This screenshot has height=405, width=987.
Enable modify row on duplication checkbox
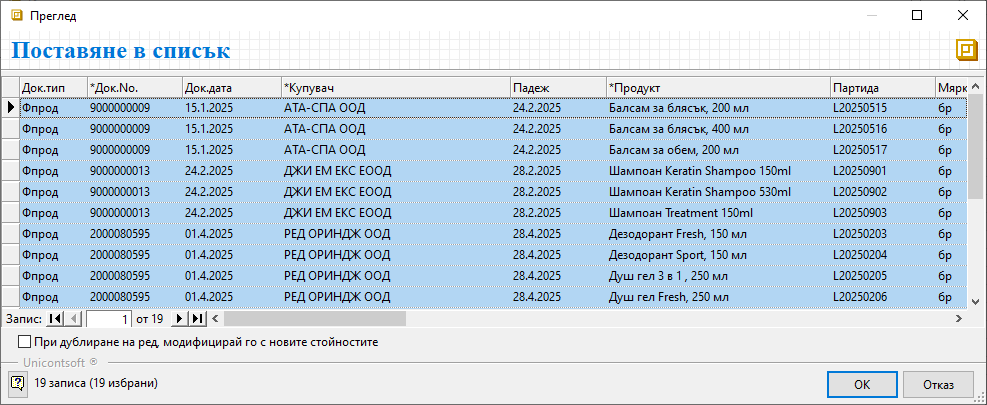coord(25,342)
